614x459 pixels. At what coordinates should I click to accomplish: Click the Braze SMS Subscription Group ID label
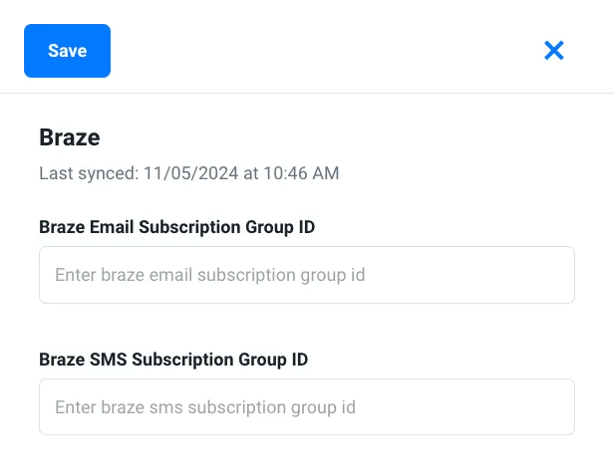[174, 359]
